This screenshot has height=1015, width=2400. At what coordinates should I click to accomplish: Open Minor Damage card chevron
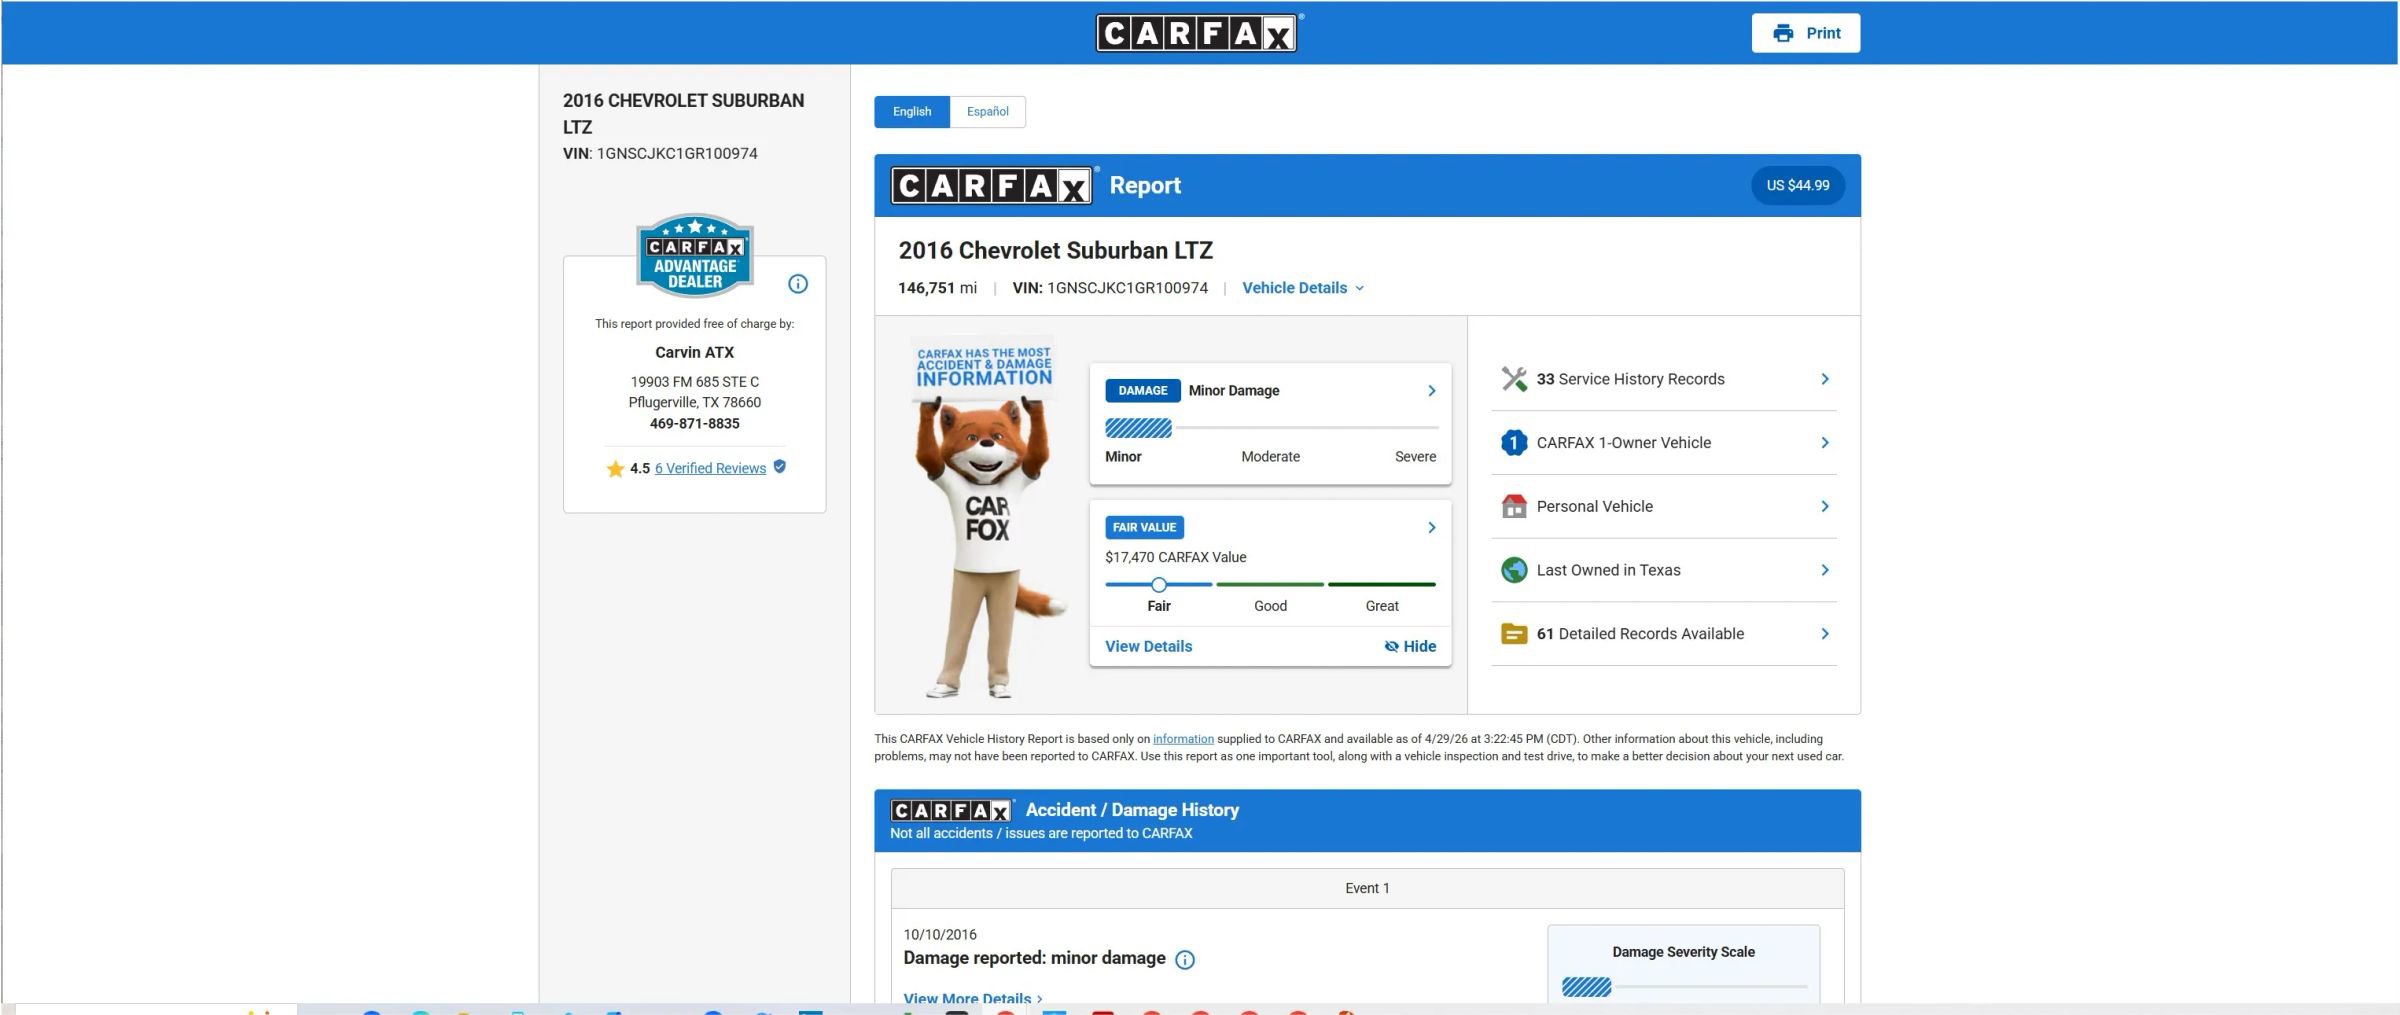[x=1431, y=391]
